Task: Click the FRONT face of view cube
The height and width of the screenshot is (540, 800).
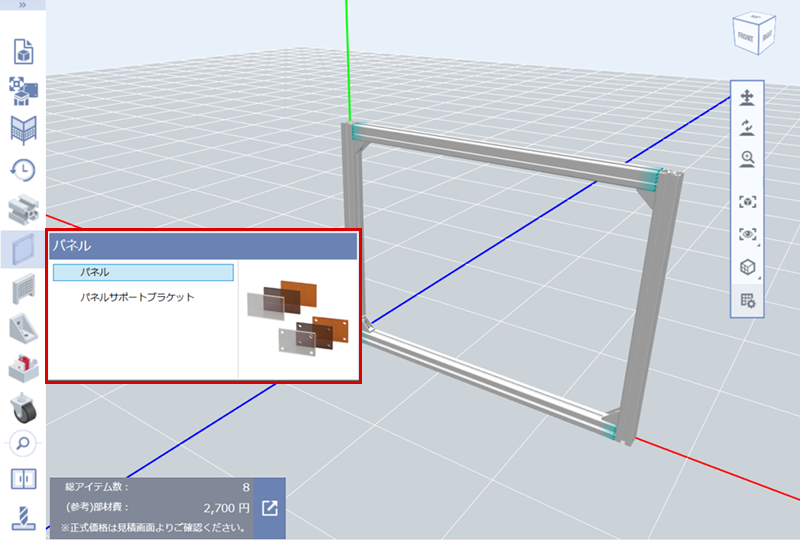Action: pos(746,36)
